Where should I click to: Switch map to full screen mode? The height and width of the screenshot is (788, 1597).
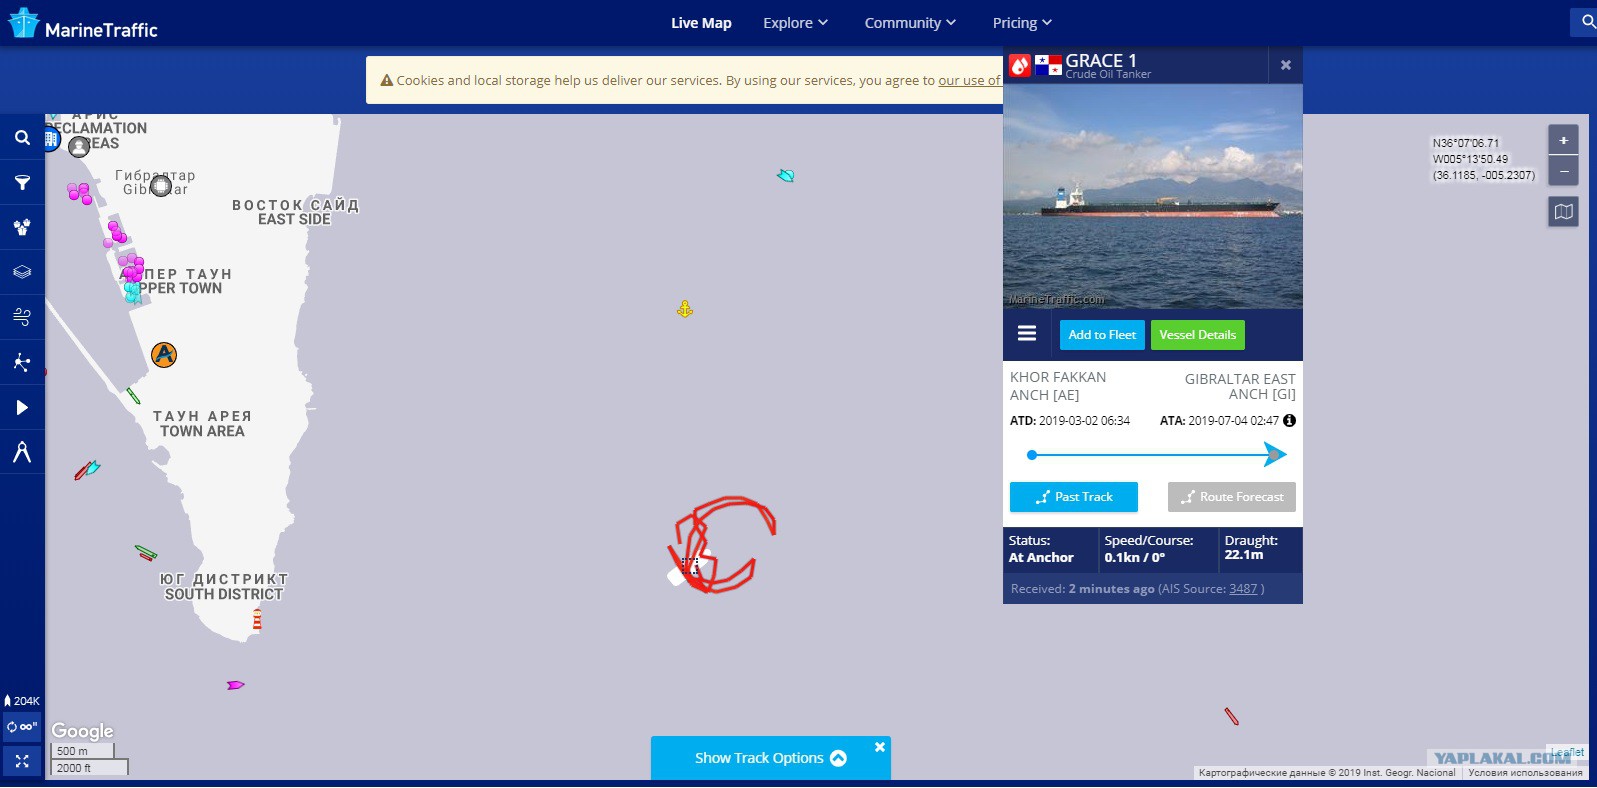click(x=22, y=761)
